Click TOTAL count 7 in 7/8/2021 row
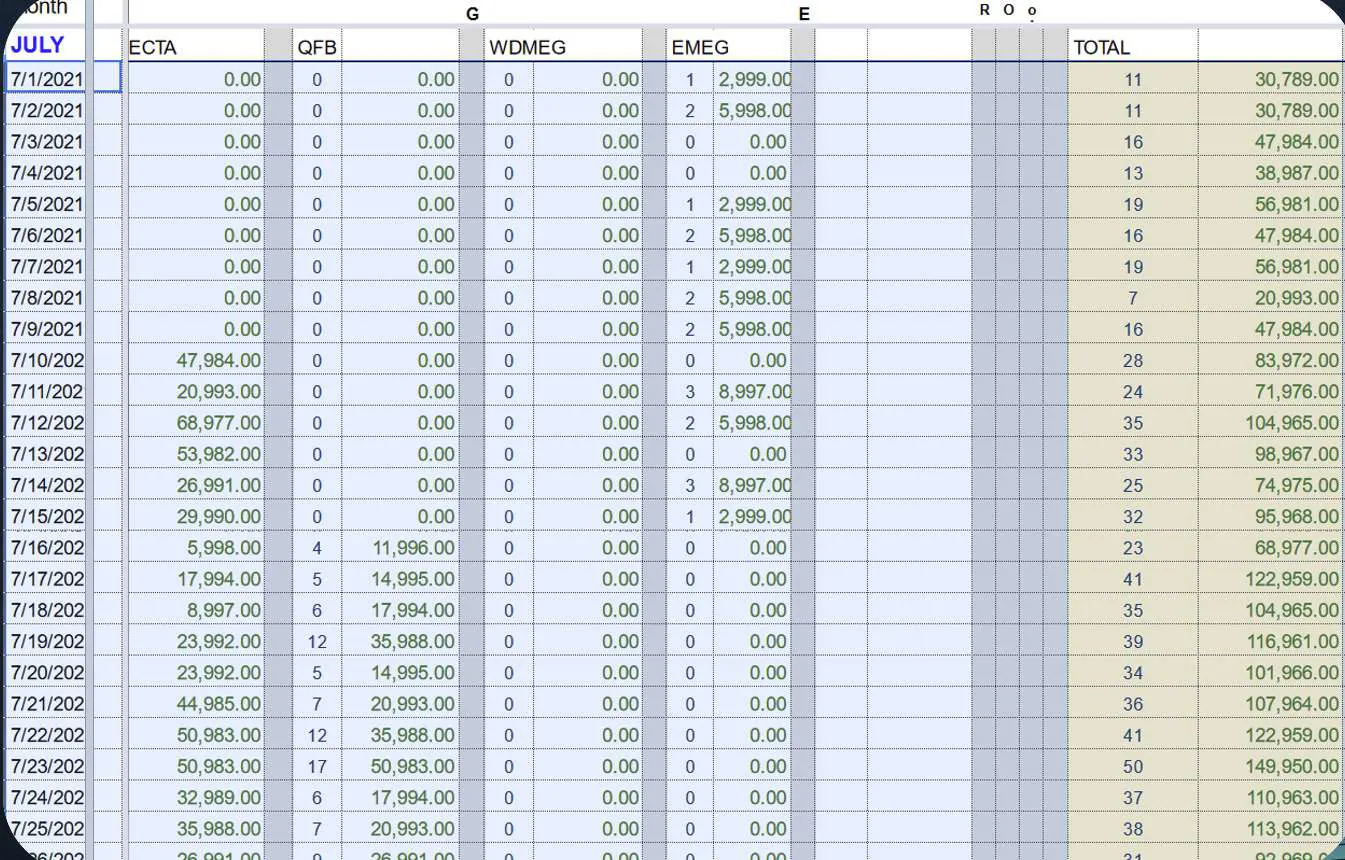This screenshot has height=860, width=1345. [1133, 298]
